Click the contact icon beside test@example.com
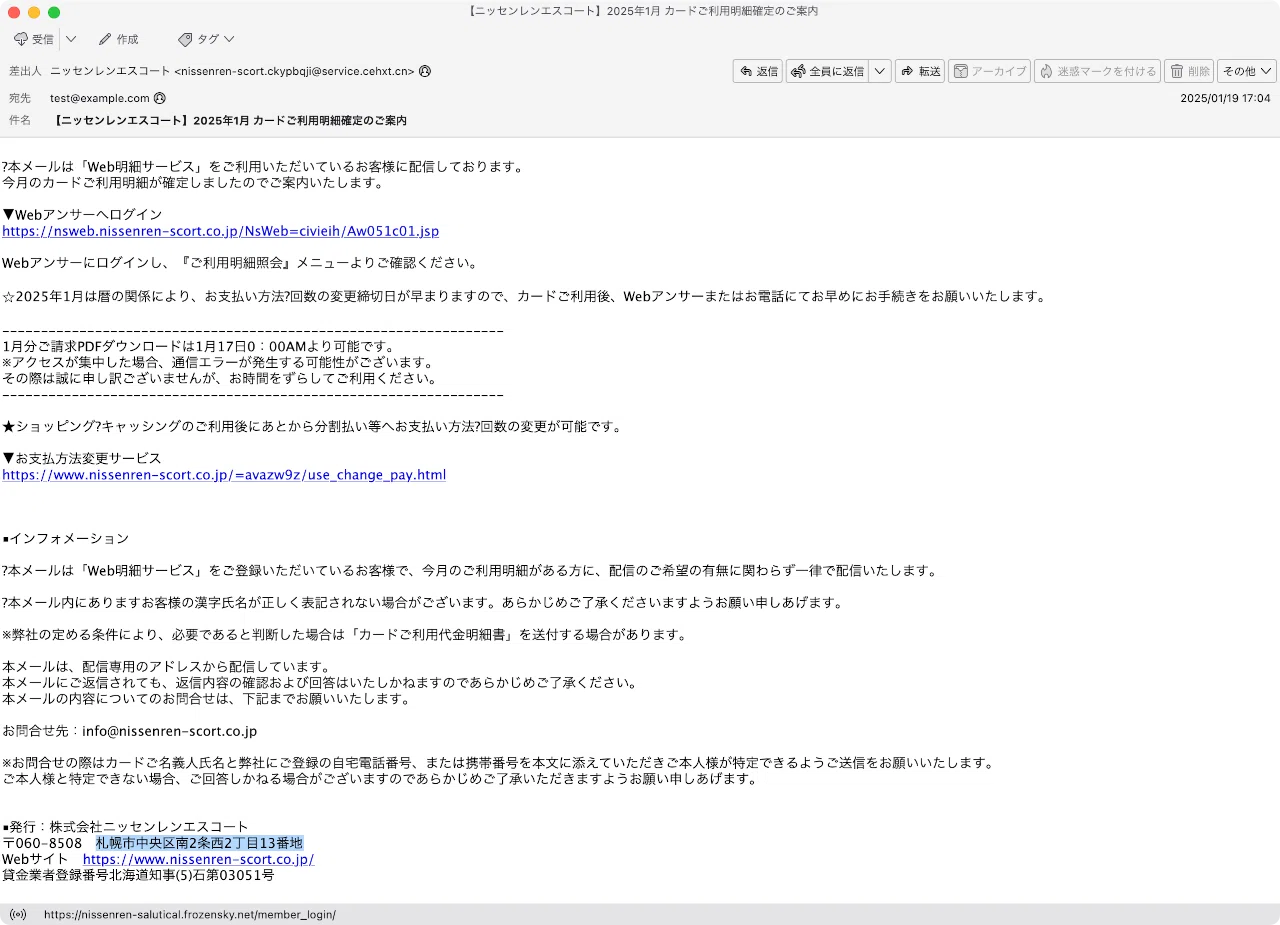1280x925 pixels. (160, 98)
